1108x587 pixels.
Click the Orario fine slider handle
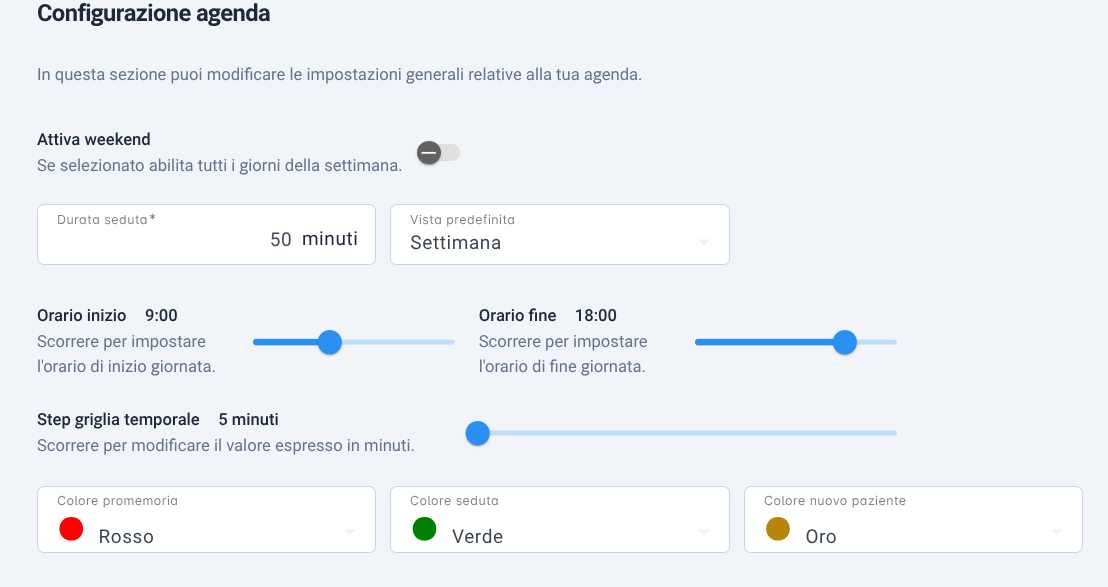(844, 342)
